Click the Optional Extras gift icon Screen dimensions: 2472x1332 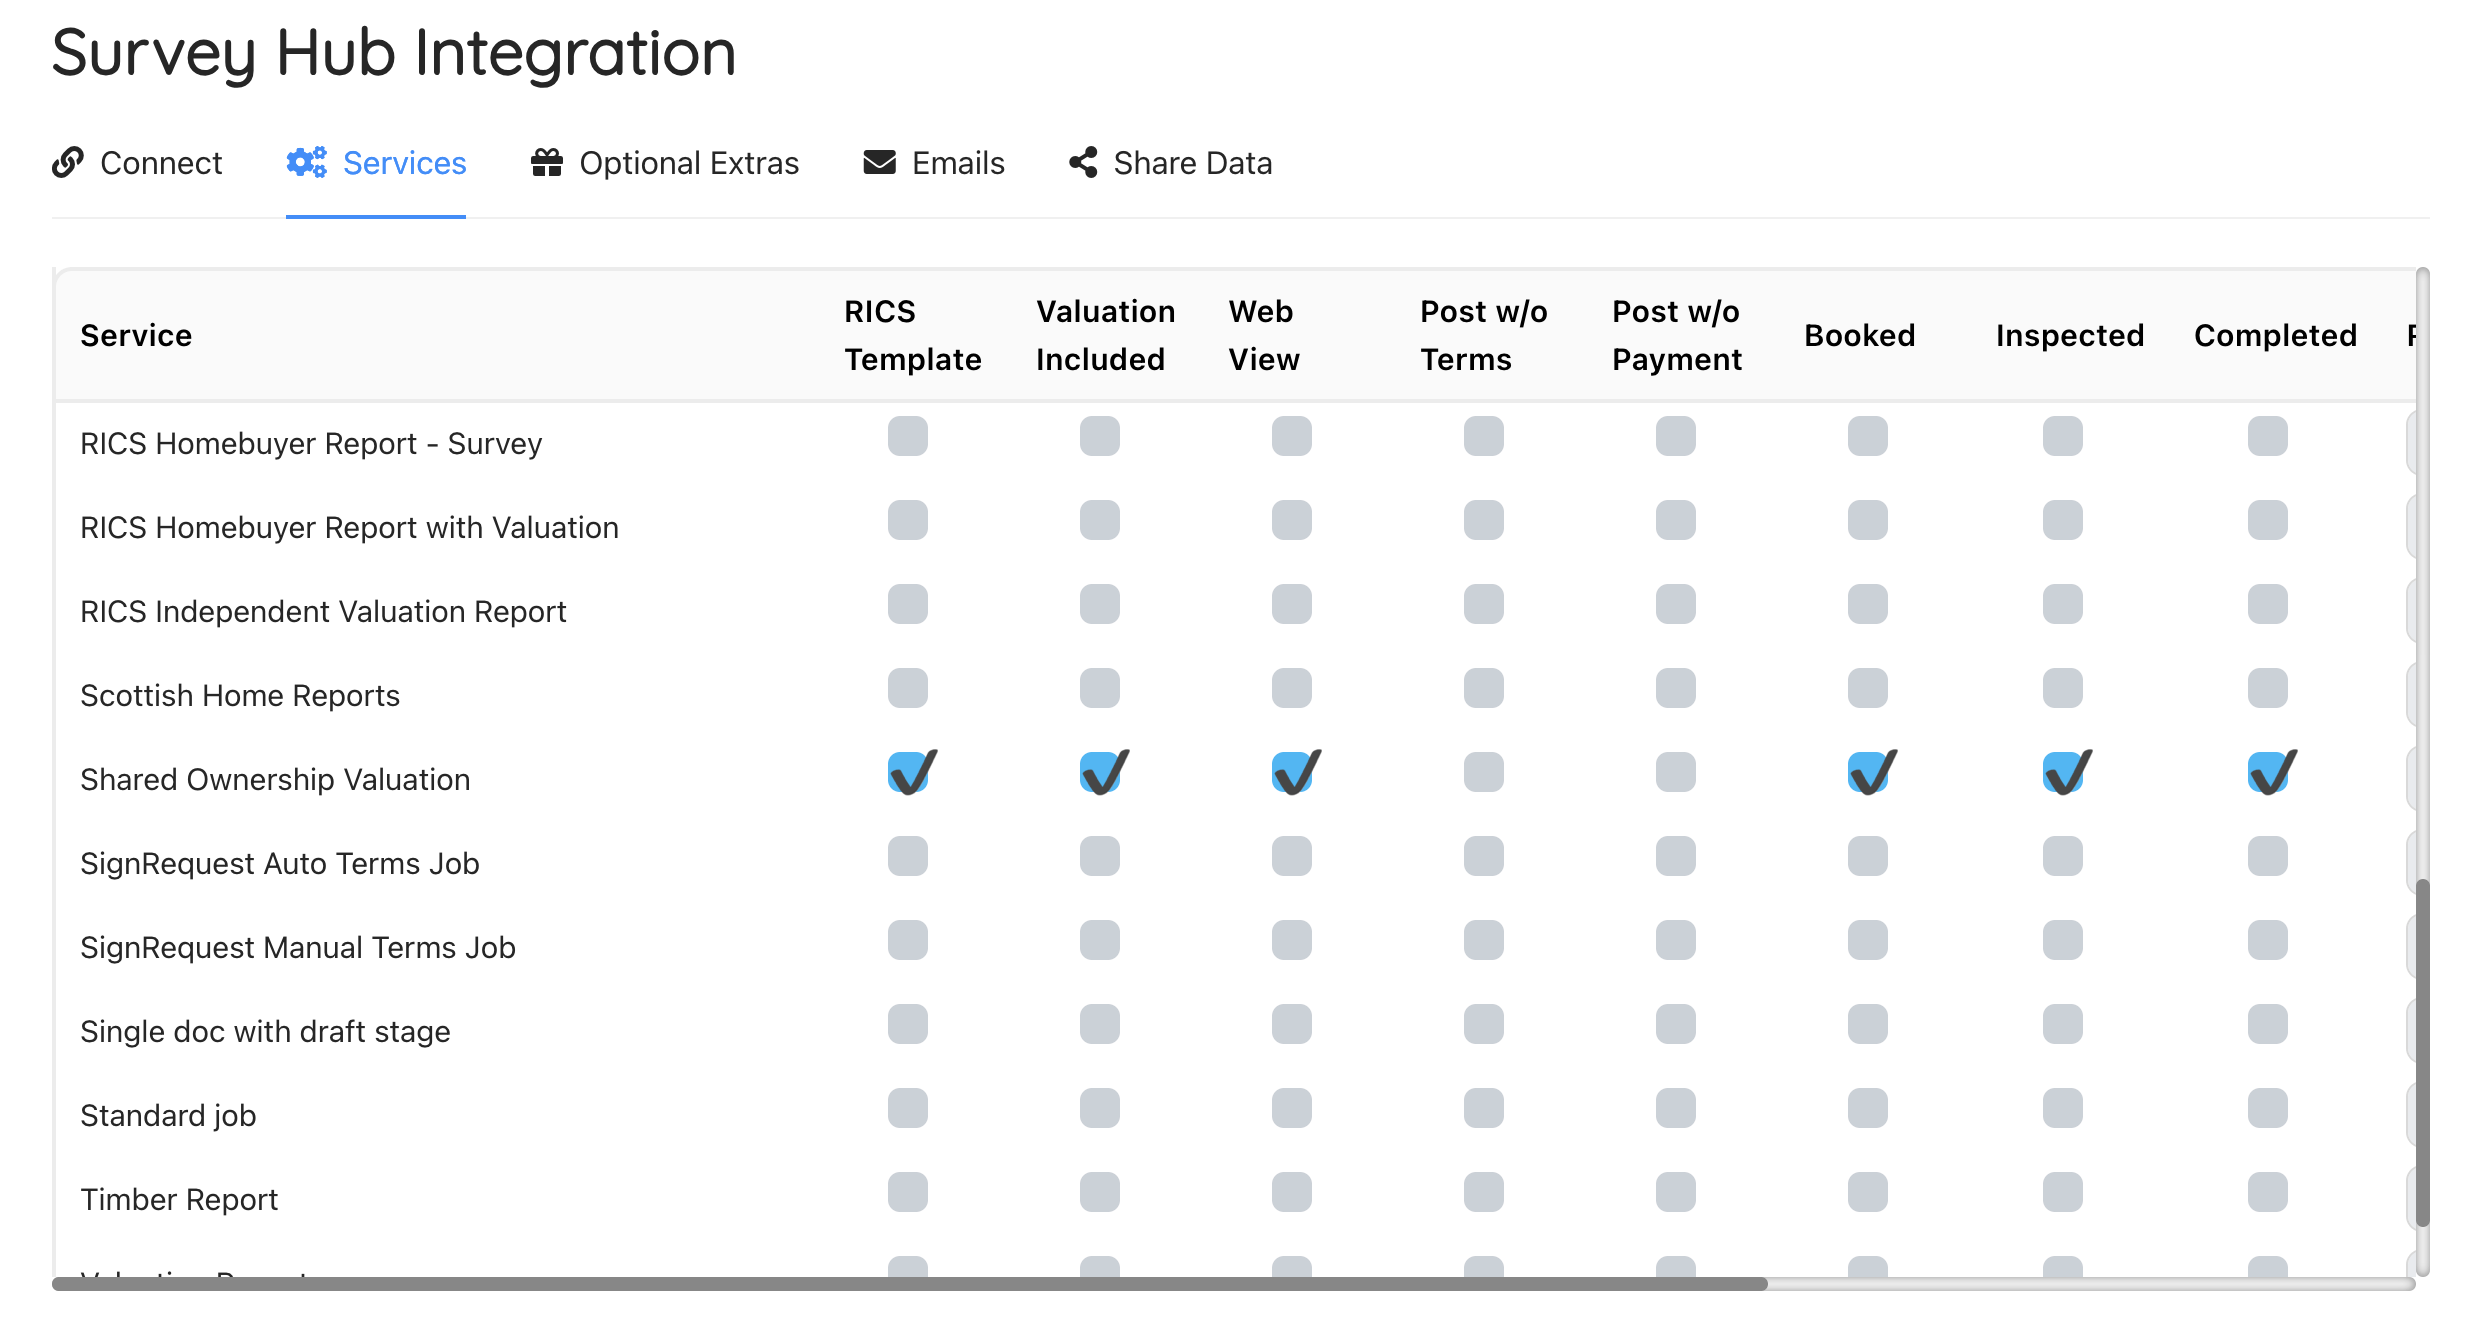tap(546, 162)
